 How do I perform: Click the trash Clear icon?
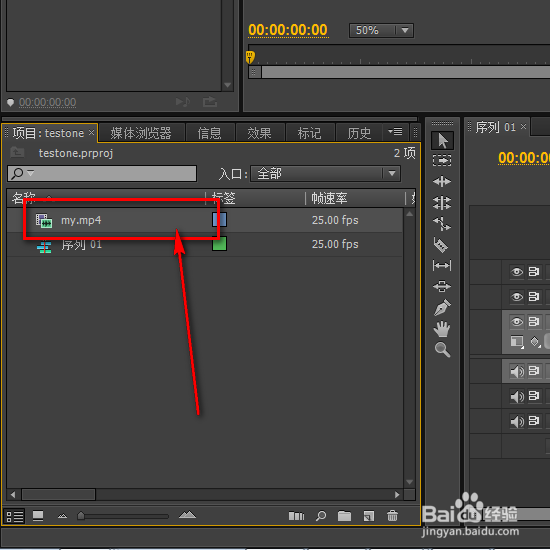coord(392,516)
